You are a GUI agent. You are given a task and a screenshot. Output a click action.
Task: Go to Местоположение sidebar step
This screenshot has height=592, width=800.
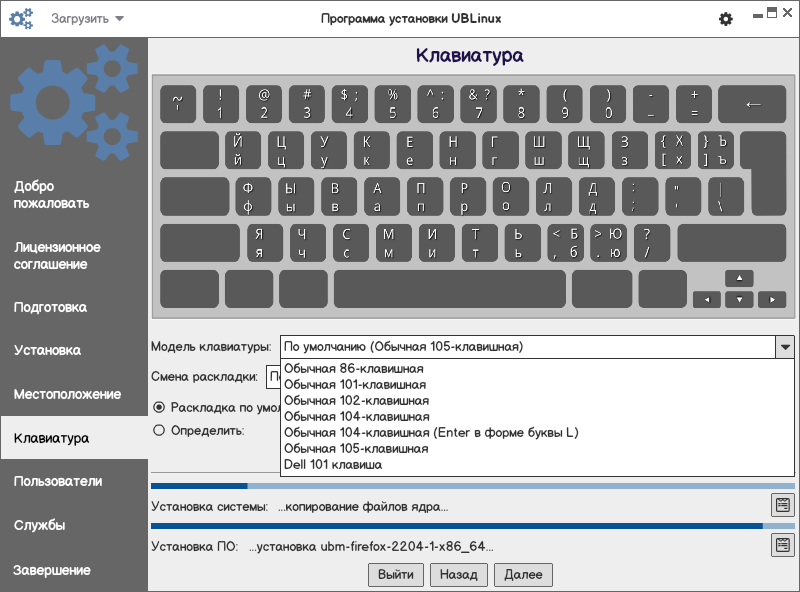pyautogui.click(x=67, y=394)
